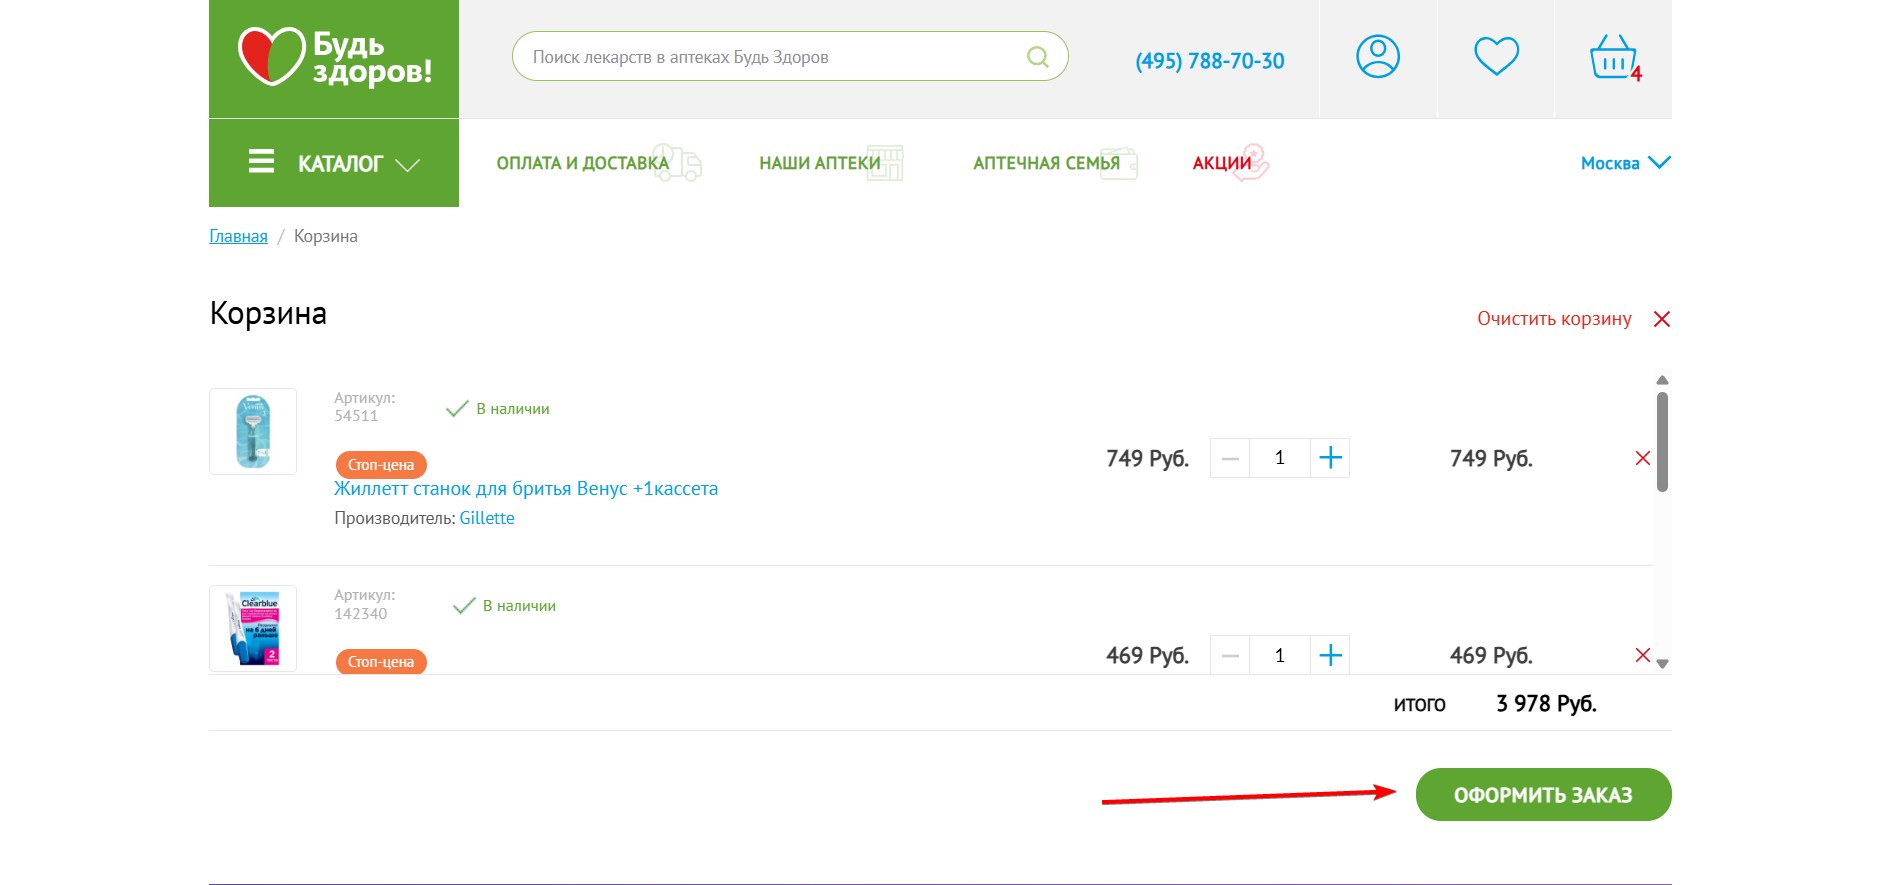1881x885 pixels.
Task: Click the Будь Здоров logo
Action: pyautogui.click(x=334, y=58)
